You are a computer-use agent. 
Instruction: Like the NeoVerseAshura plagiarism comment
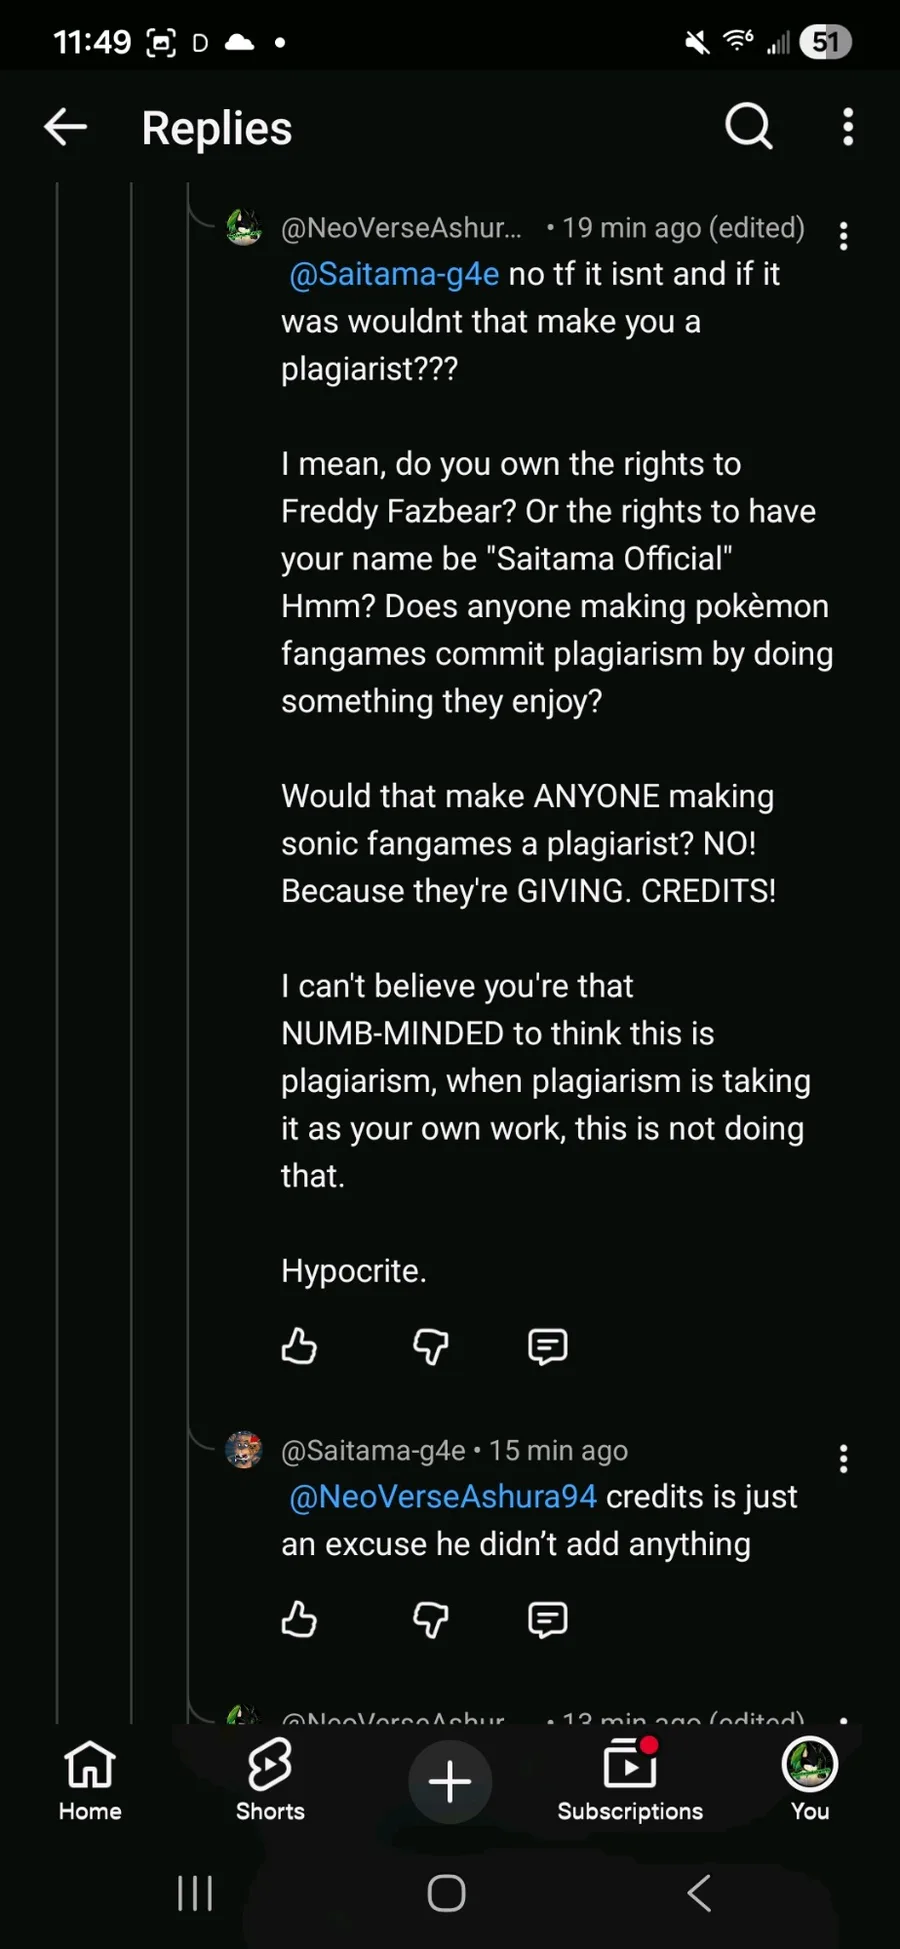[x=299, y=1346]
